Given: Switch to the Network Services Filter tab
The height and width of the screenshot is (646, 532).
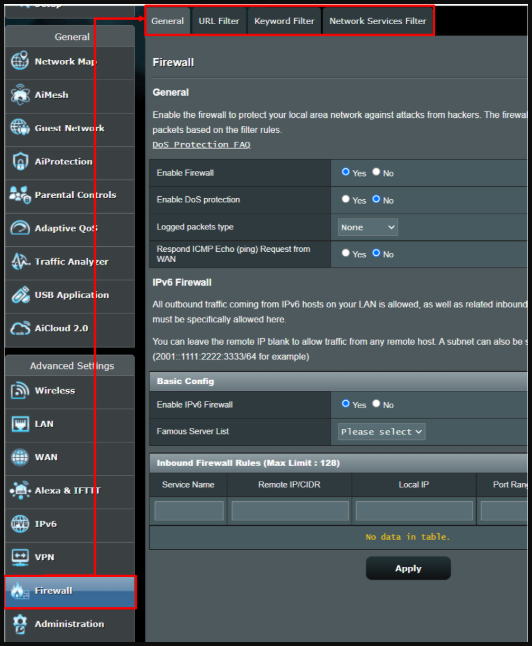Looking at the screenshot, I should coord(377,21).
